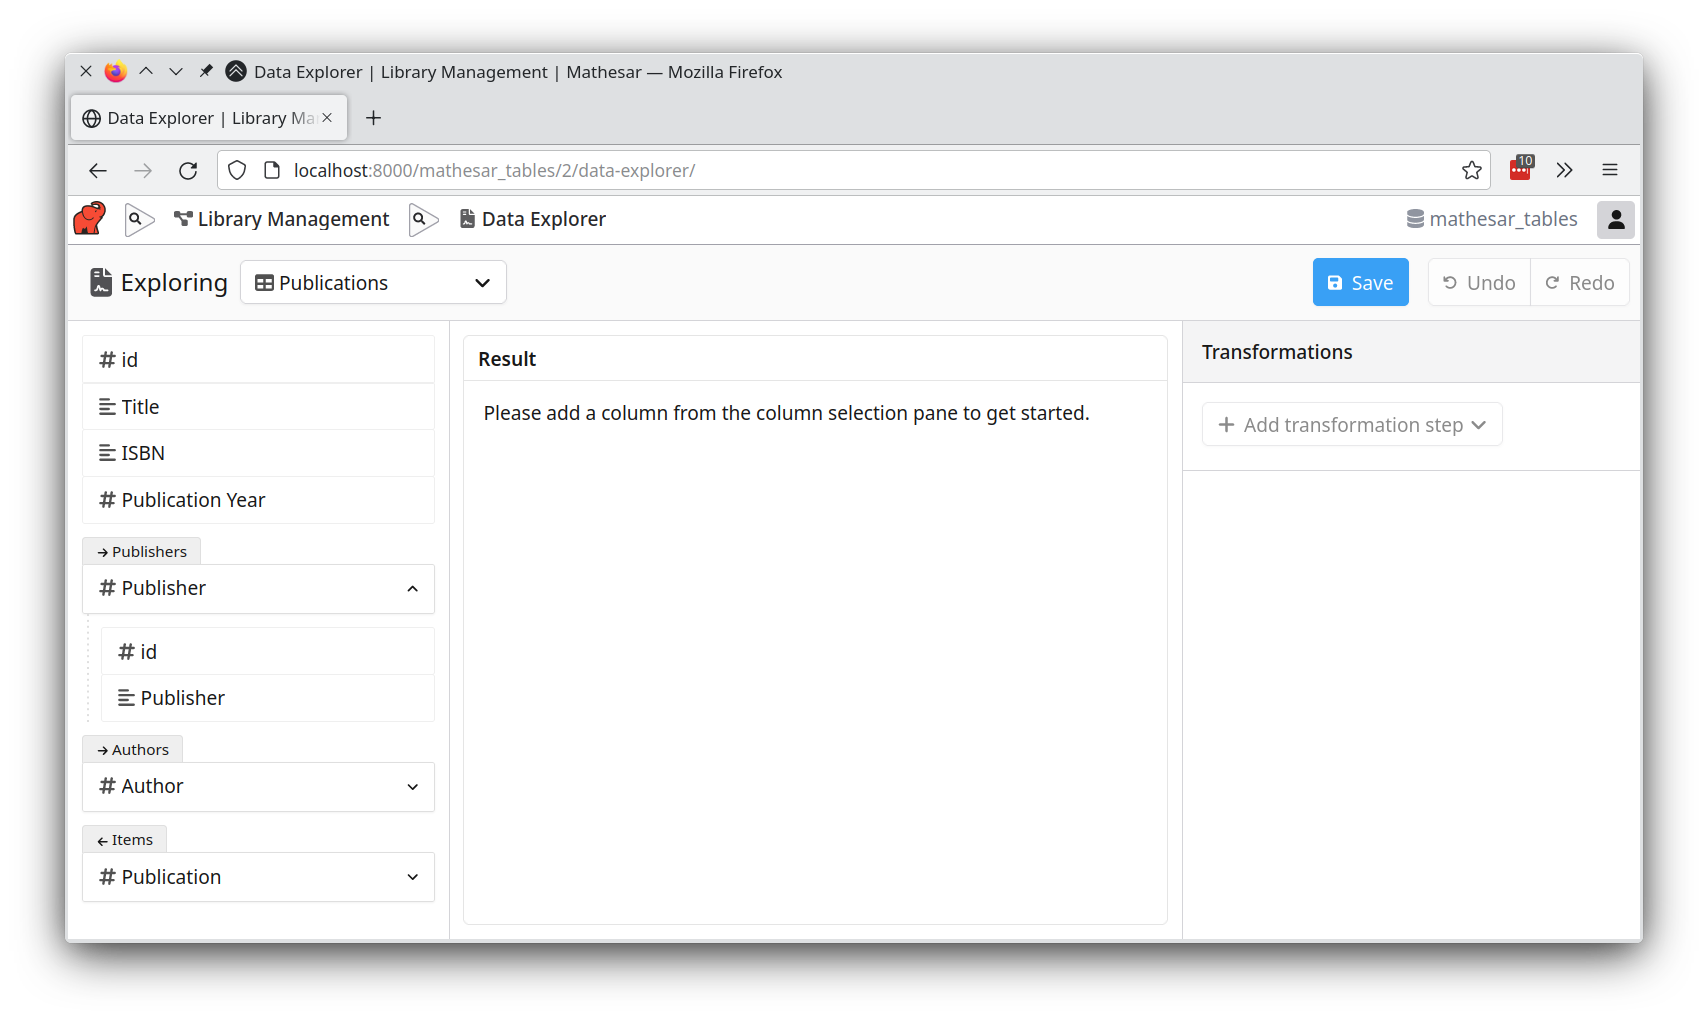Click the mathesar_tables database icon

(1414, 218)
